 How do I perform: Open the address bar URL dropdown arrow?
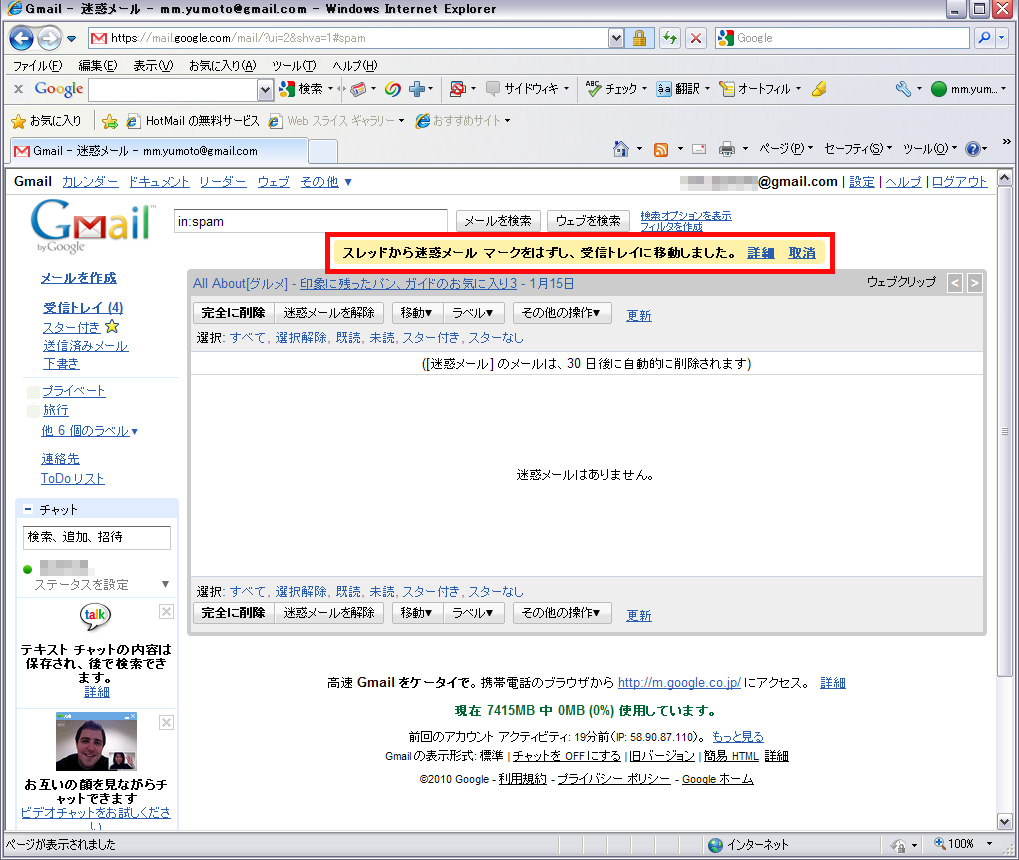(x=616, y=38)
